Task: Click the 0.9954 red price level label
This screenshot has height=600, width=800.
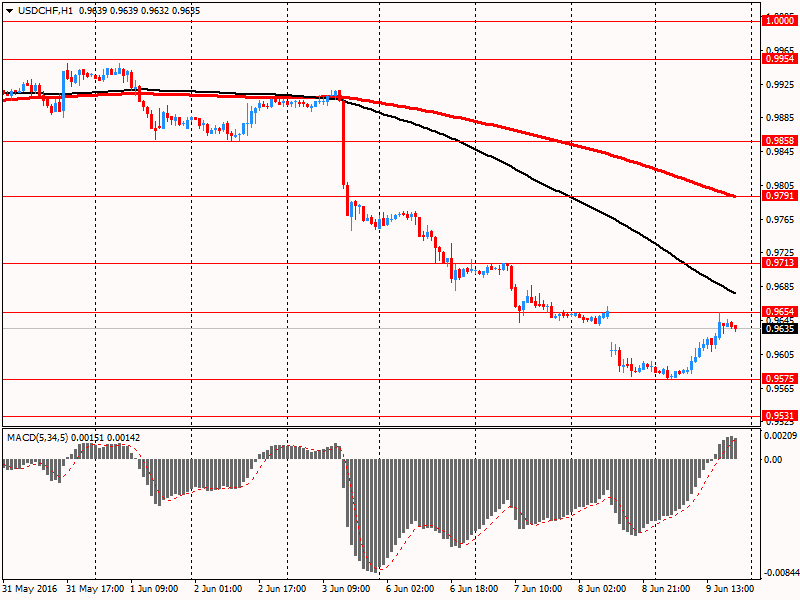Action: pos(780,59)
